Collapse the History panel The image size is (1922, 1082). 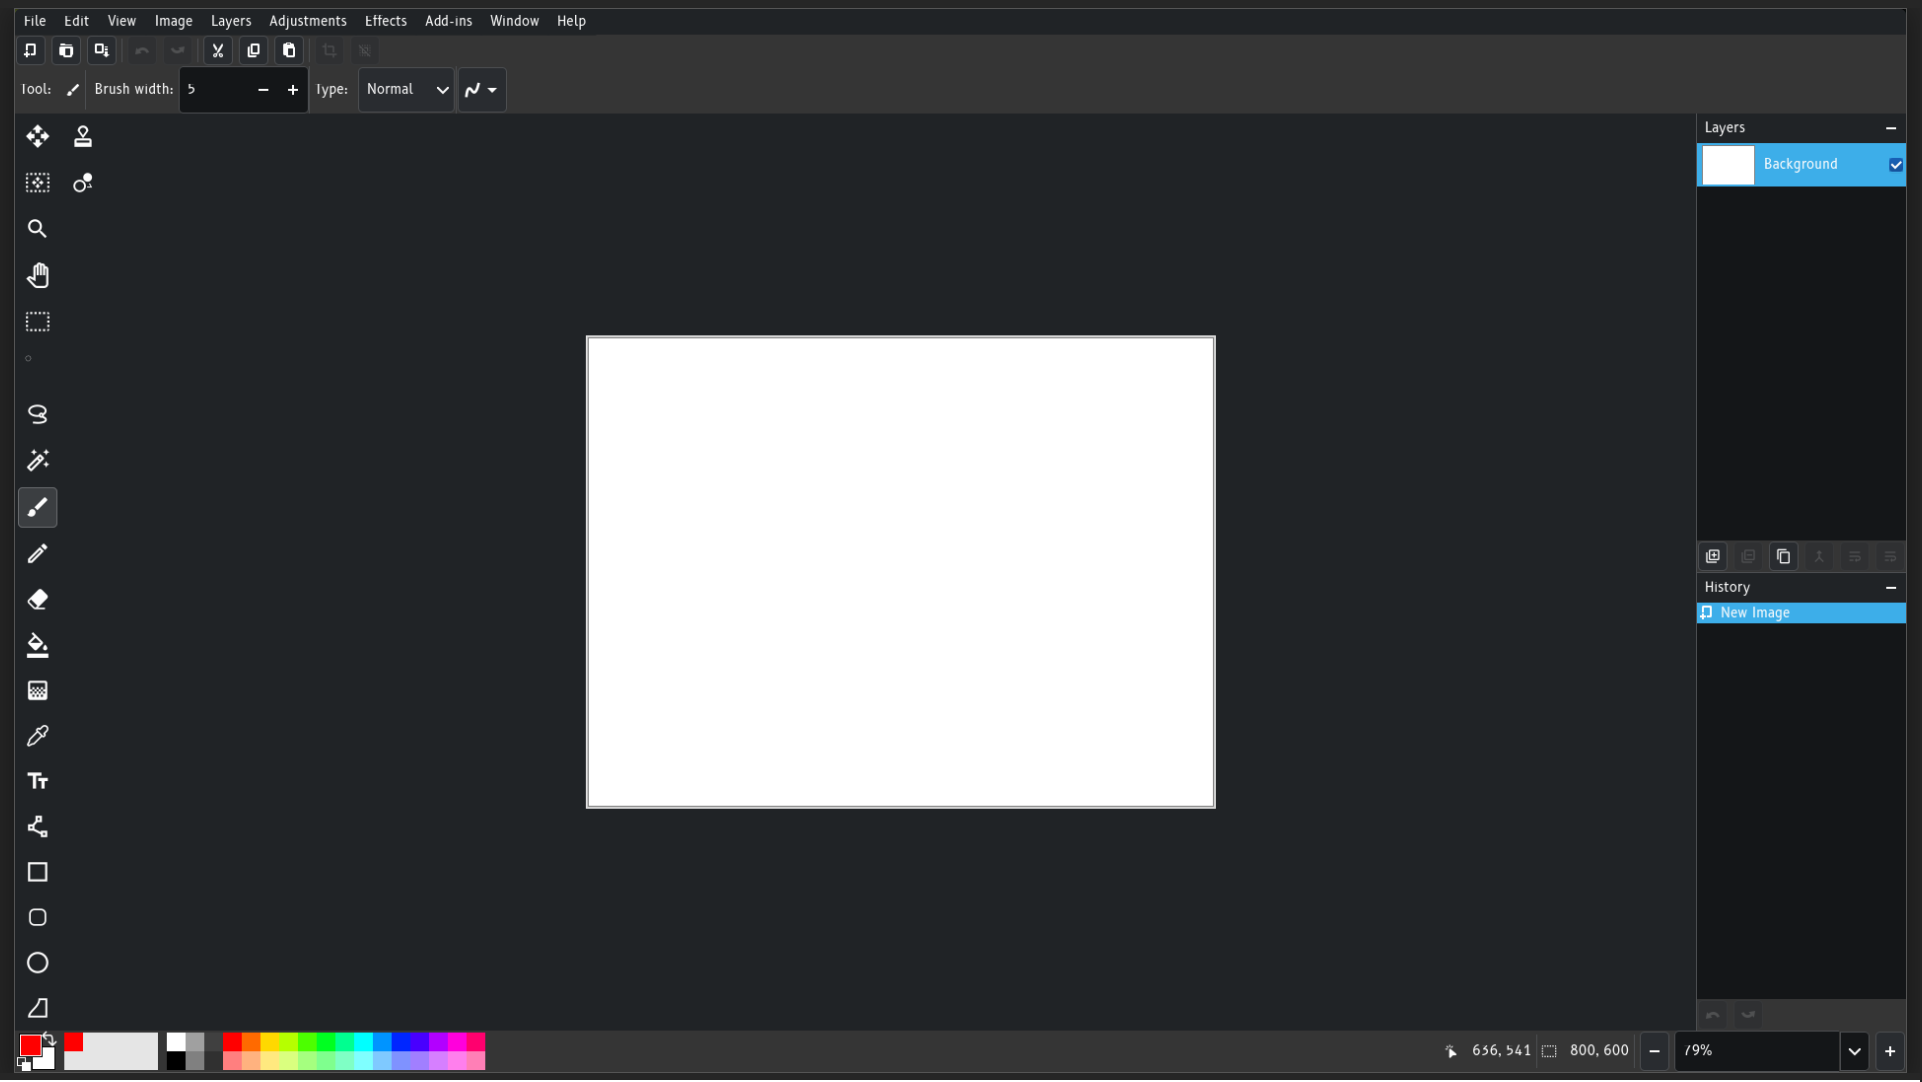coord(1890,588)
